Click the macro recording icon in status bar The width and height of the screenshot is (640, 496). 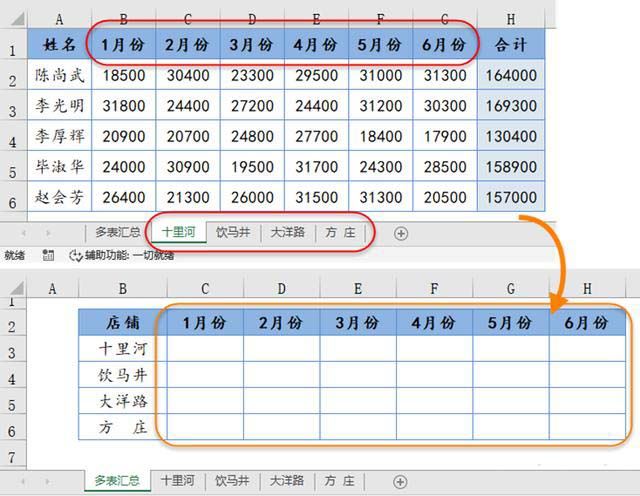[x=48, y=256]
